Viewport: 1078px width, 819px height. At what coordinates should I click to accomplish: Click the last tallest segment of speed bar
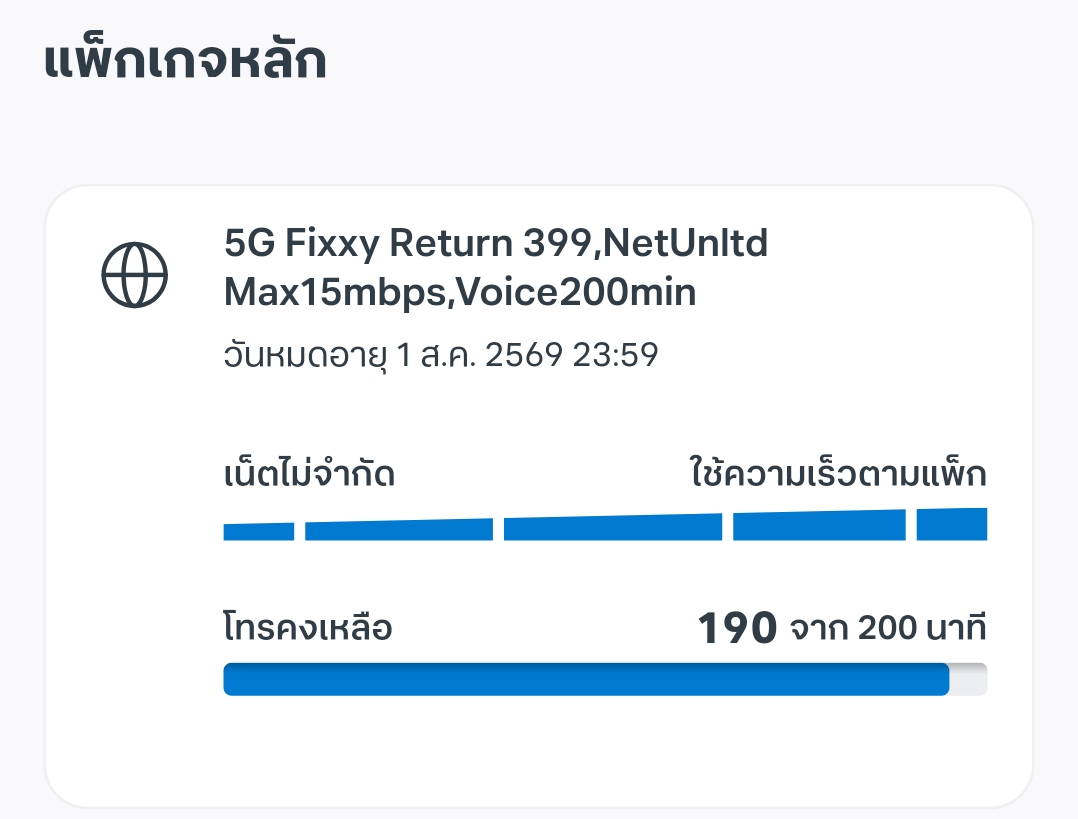(x=951, y=524)
